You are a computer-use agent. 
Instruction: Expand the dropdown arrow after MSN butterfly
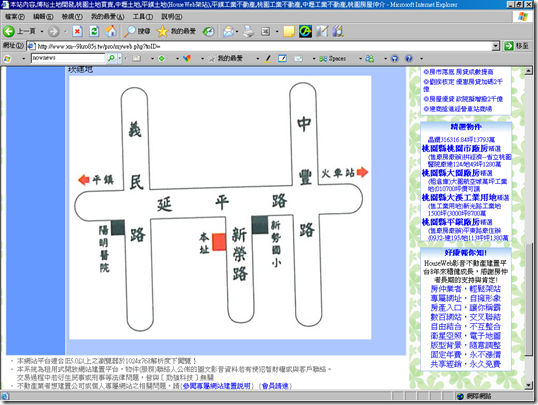[x=202, y=59]
